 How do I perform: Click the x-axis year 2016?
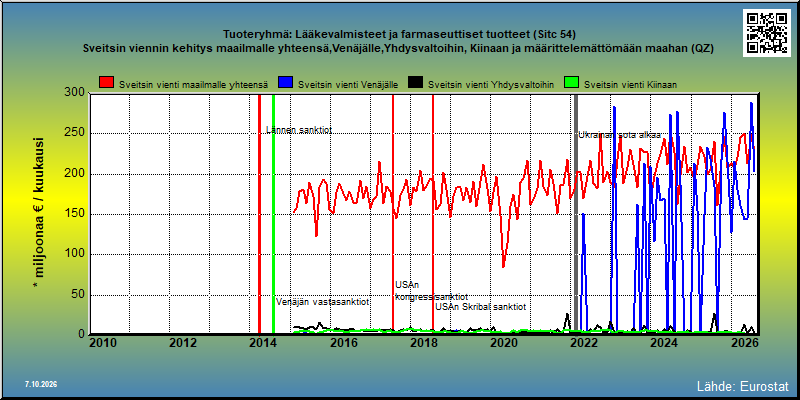344,342
